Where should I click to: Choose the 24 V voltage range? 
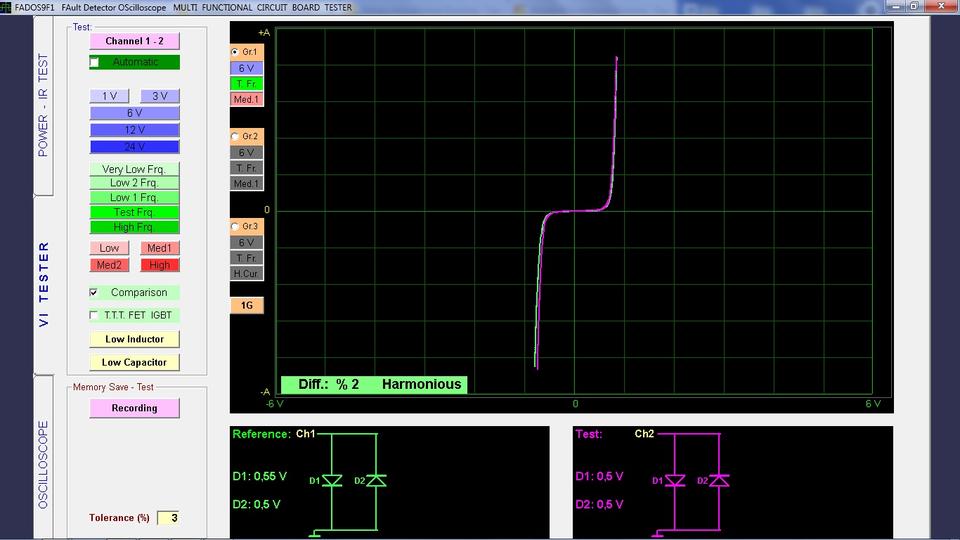click(134, 147)
